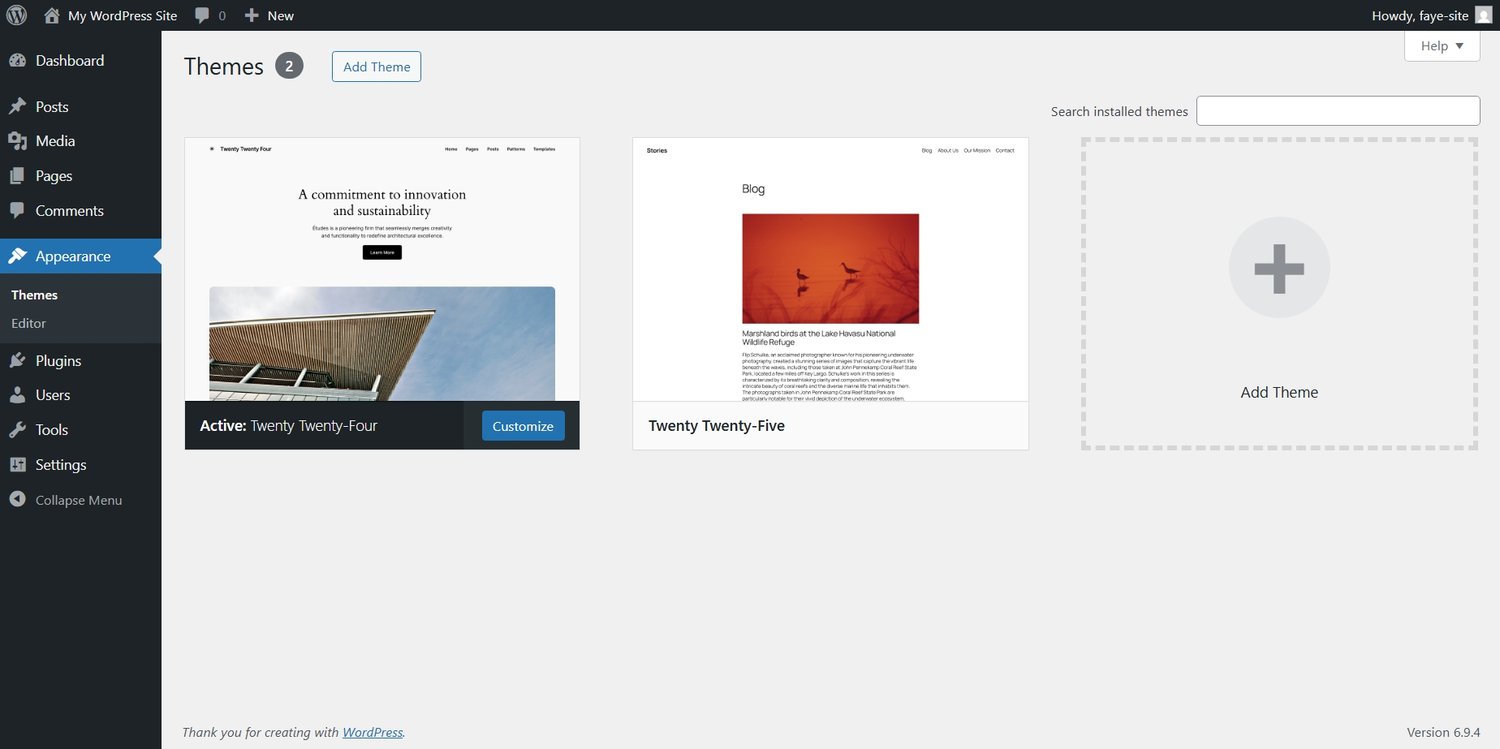The width and height of the screenshot is (1500, 749).
Task: Click the Tools wrench icon
Action: tap(17, 430)
